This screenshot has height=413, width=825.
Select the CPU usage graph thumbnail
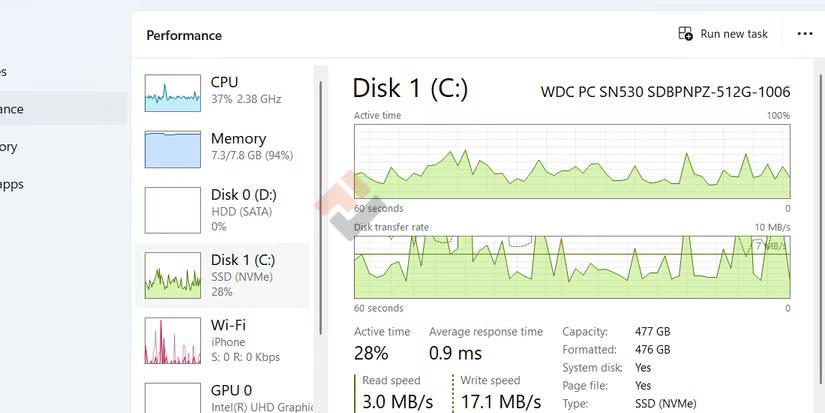click(173, 92)
